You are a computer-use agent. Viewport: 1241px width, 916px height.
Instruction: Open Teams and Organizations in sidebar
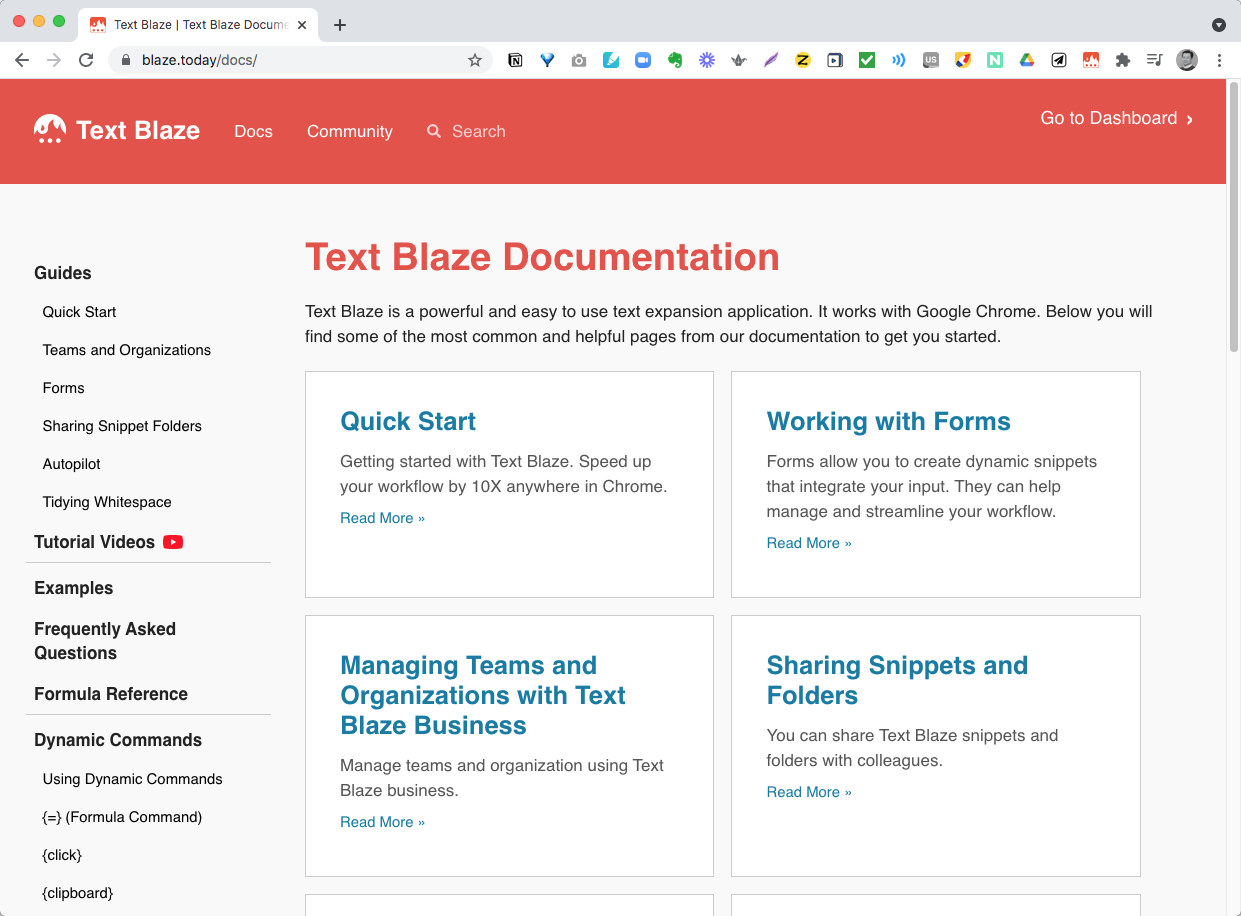coord(127,350)
